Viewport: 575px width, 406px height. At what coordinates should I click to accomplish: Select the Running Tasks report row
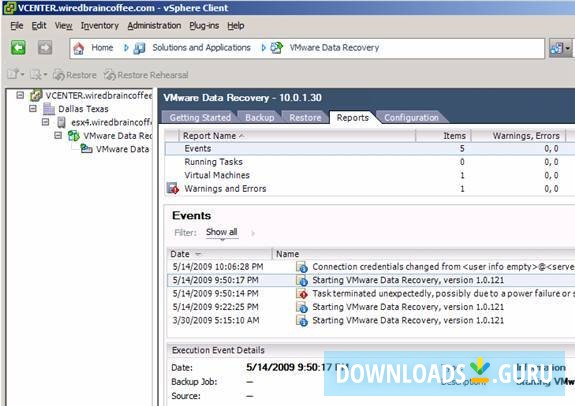pos(370,162)
